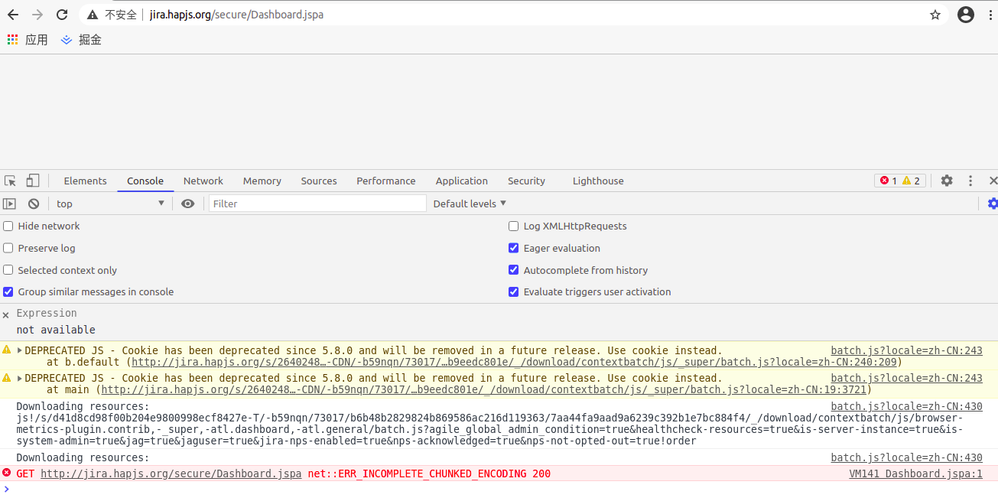Viewport: 998px width, 495px height.
Task: Click the warning icon on second deprecated message
Action: (6, 377)
